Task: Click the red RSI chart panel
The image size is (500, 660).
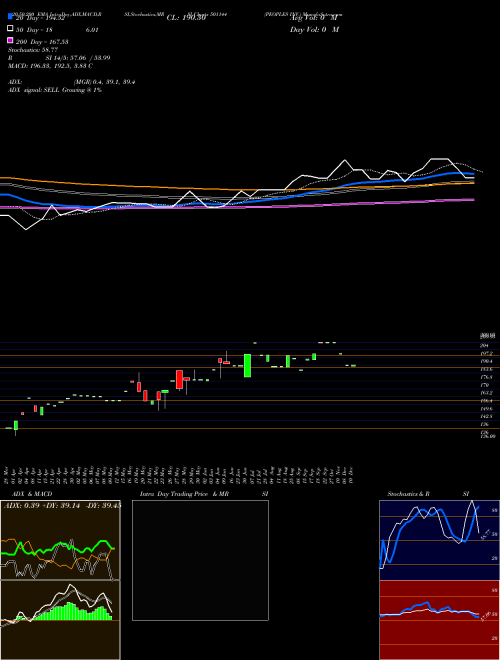Action: 439,620
